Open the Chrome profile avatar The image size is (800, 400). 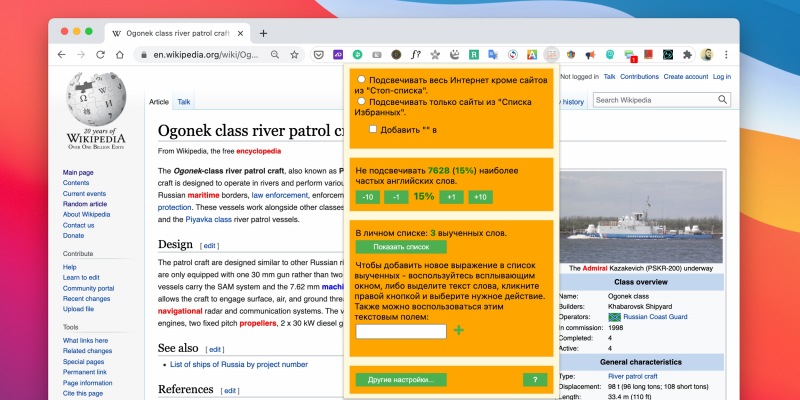point(707,55)
